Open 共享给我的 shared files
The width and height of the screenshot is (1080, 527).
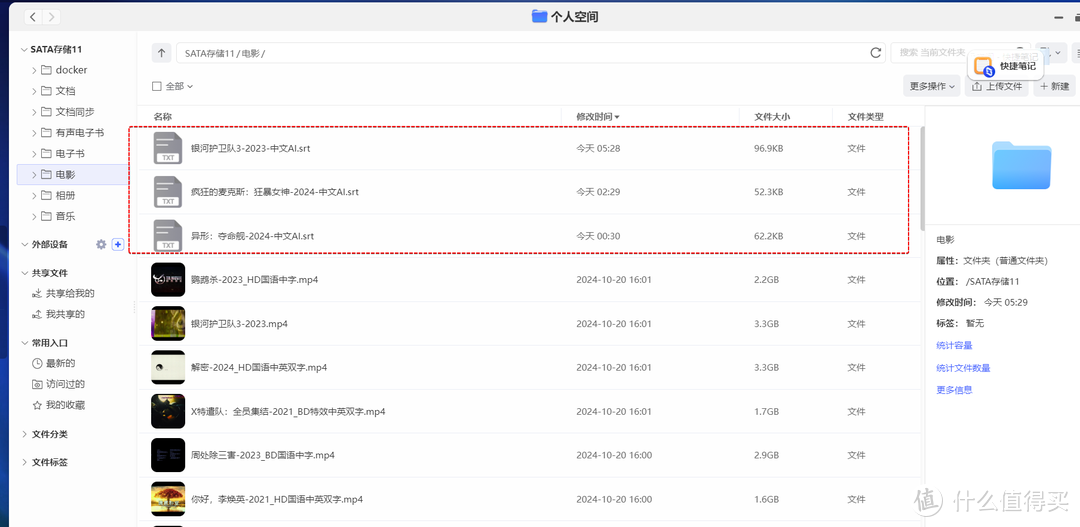[69, 293]
